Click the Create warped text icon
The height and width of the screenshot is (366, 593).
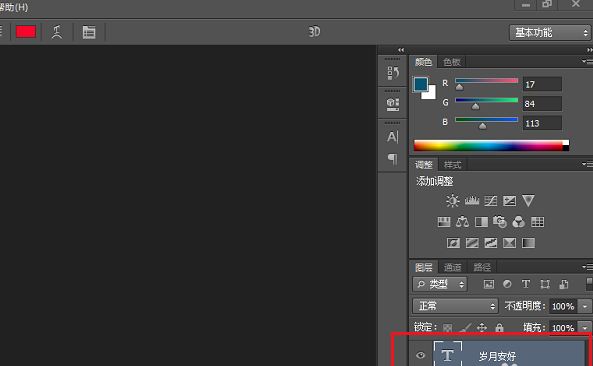(x=57, y=32)
